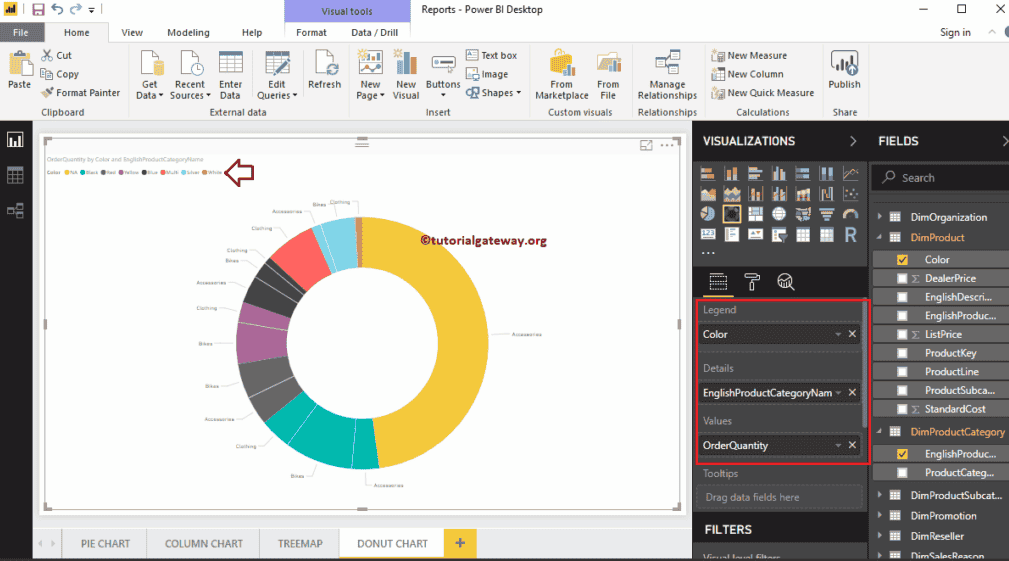This screenshot has width=1009, height=561.
Task: Uncheck EnglishProduc... under DimProductCategory
Action: (902, 454)
